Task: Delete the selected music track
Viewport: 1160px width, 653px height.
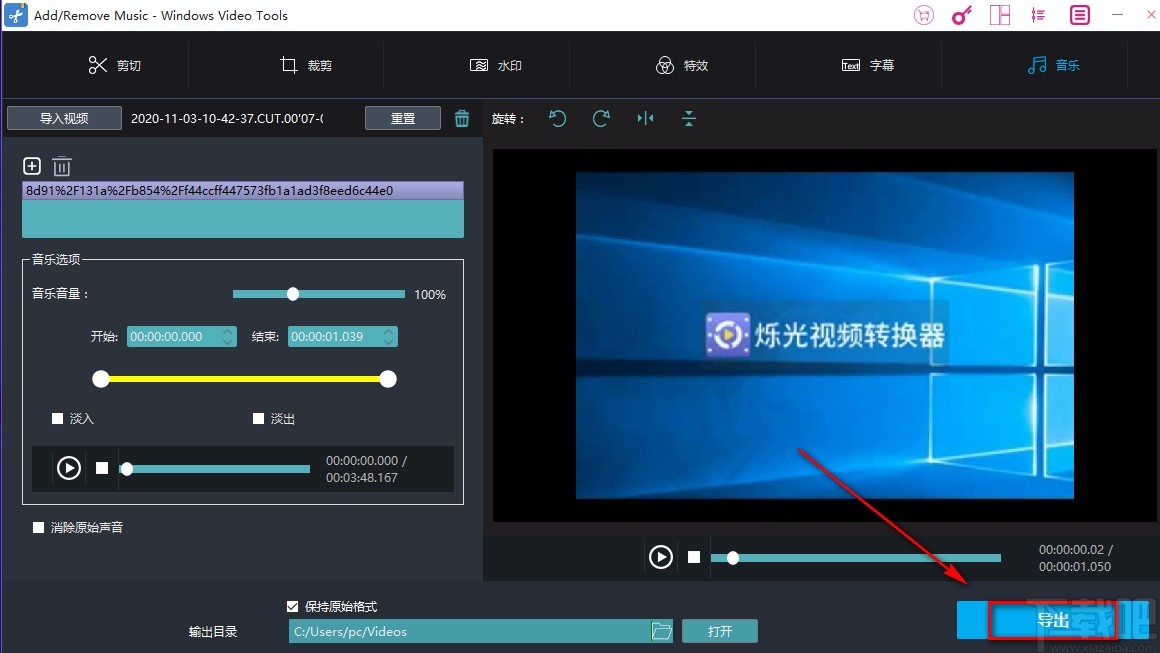Action: [61, 166]
